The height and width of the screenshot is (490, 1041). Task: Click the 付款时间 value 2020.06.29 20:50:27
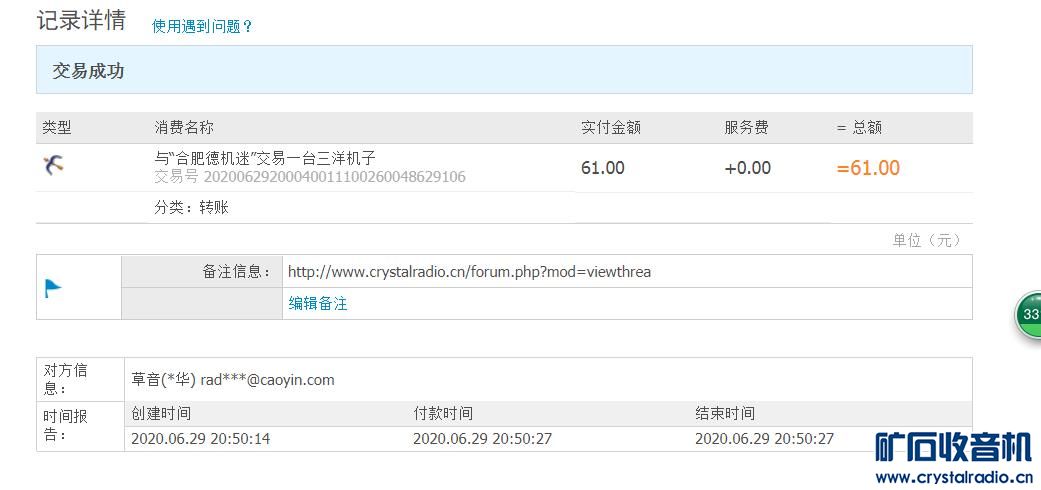[x=482, y=439]
